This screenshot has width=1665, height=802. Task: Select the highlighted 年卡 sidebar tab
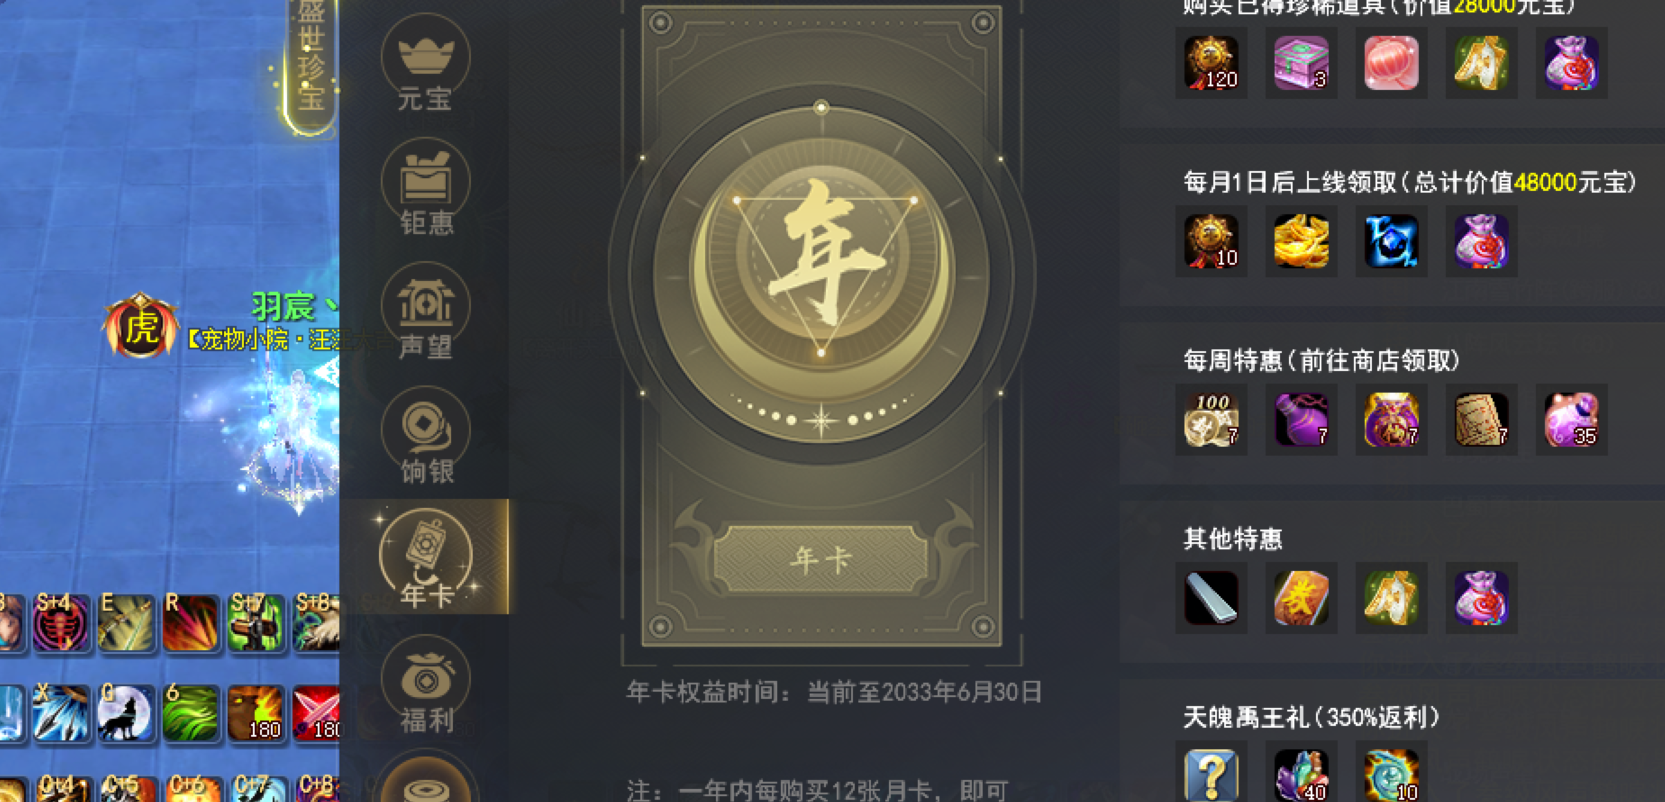(x=425, y=557)
